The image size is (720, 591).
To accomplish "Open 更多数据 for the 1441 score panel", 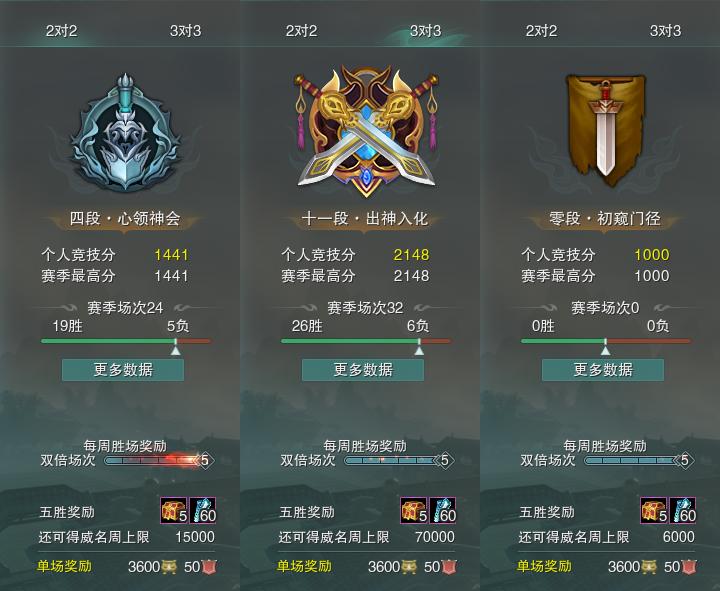I will tap(123, 370).
